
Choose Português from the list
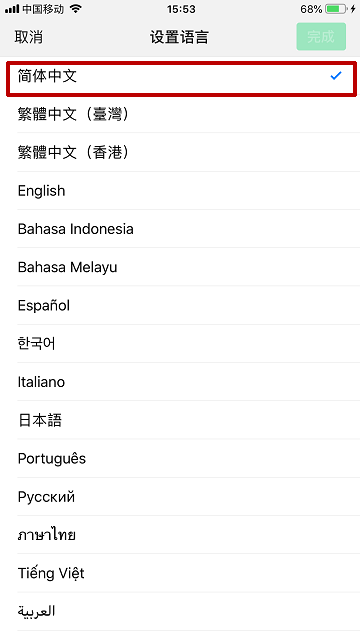[180, 458]
